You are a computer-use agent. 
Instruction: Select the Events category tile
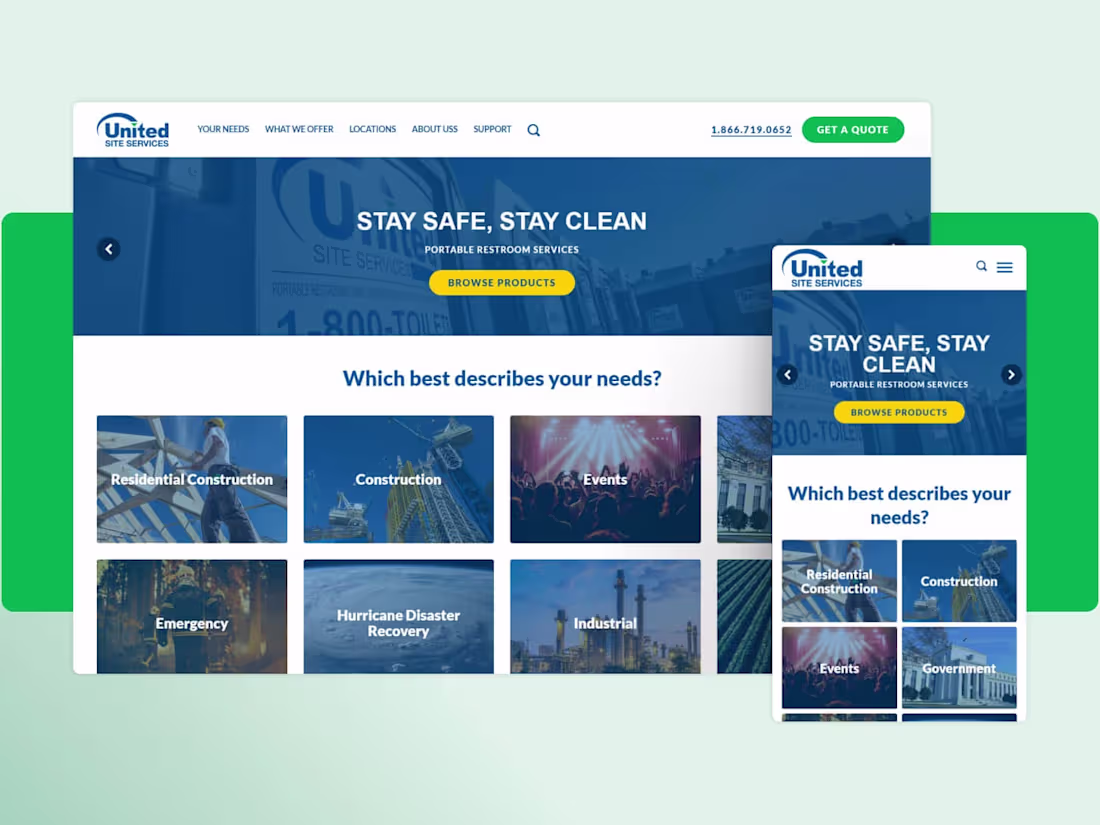pos(605,479)
